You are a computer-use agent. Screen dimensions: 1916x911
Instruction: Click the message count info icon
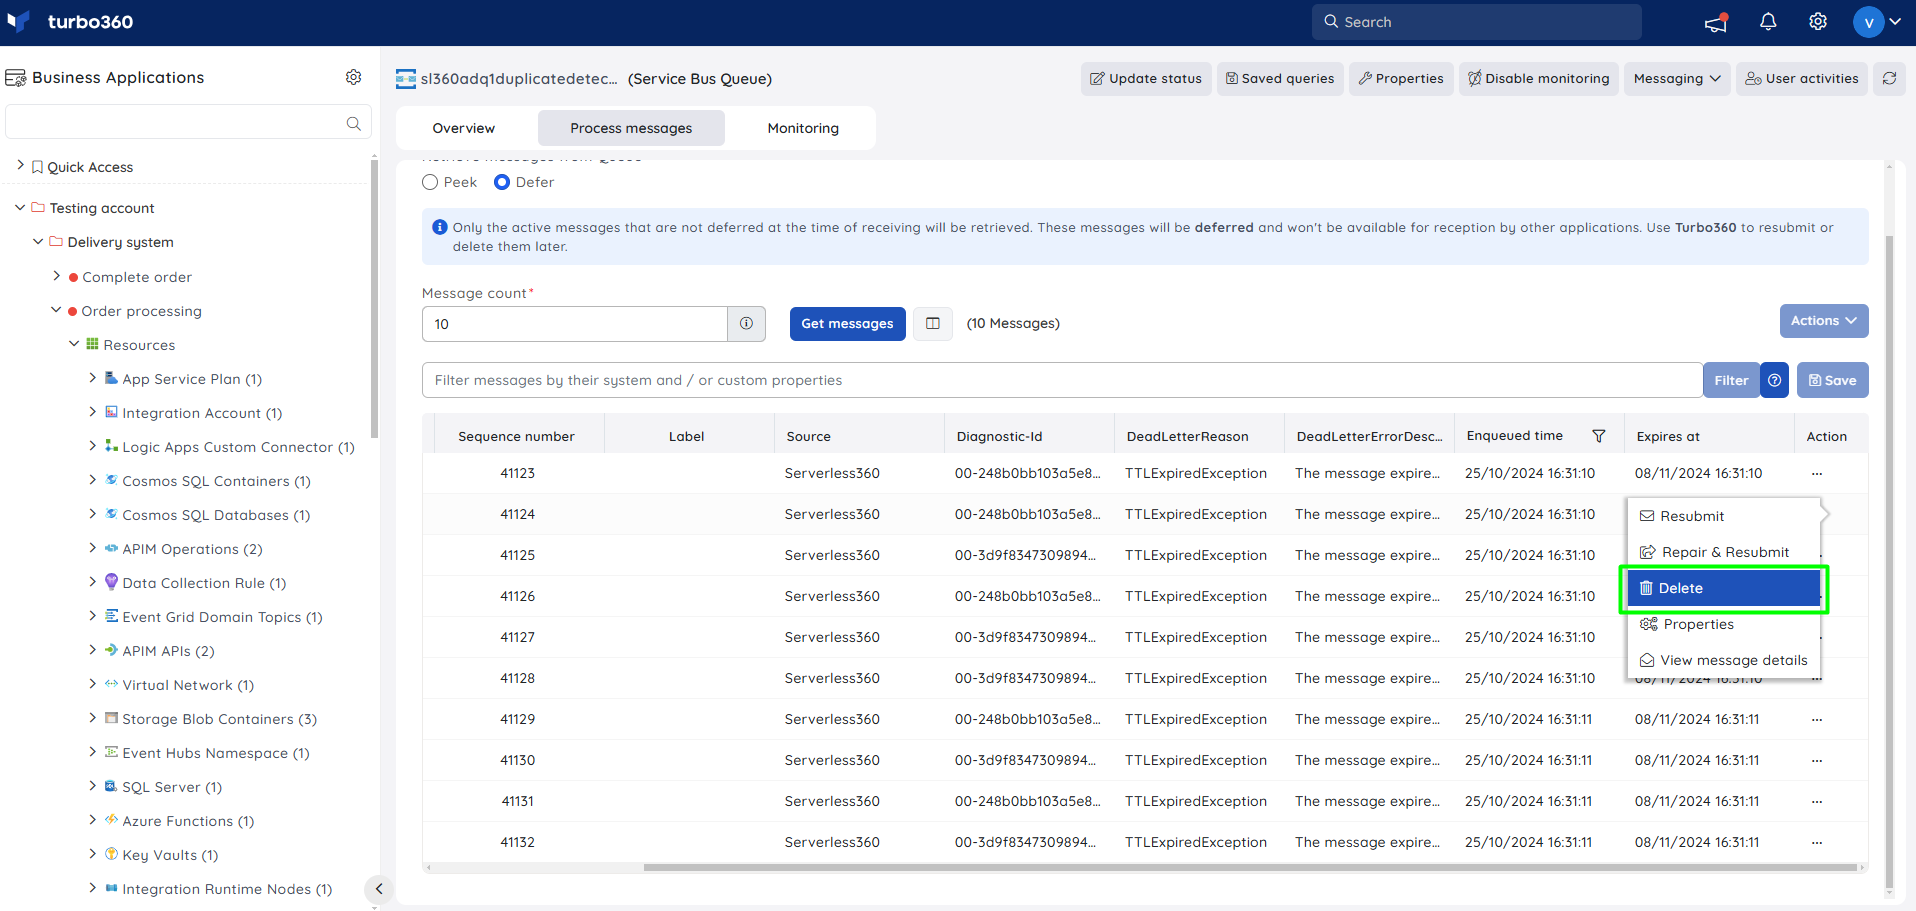(746, 324)
